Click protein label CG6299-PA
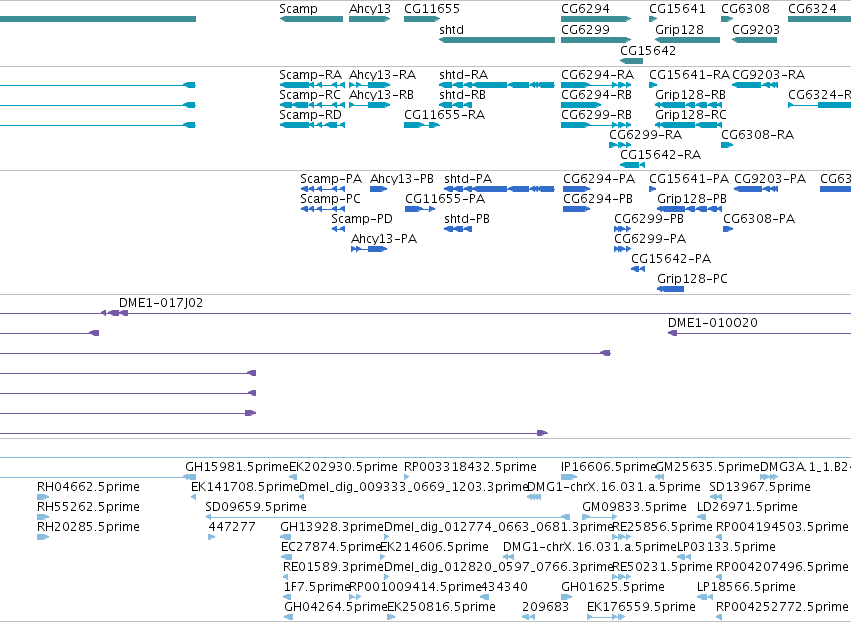This screenshot has height=622, width=851. pyautogui.click(x=650, y=239)
